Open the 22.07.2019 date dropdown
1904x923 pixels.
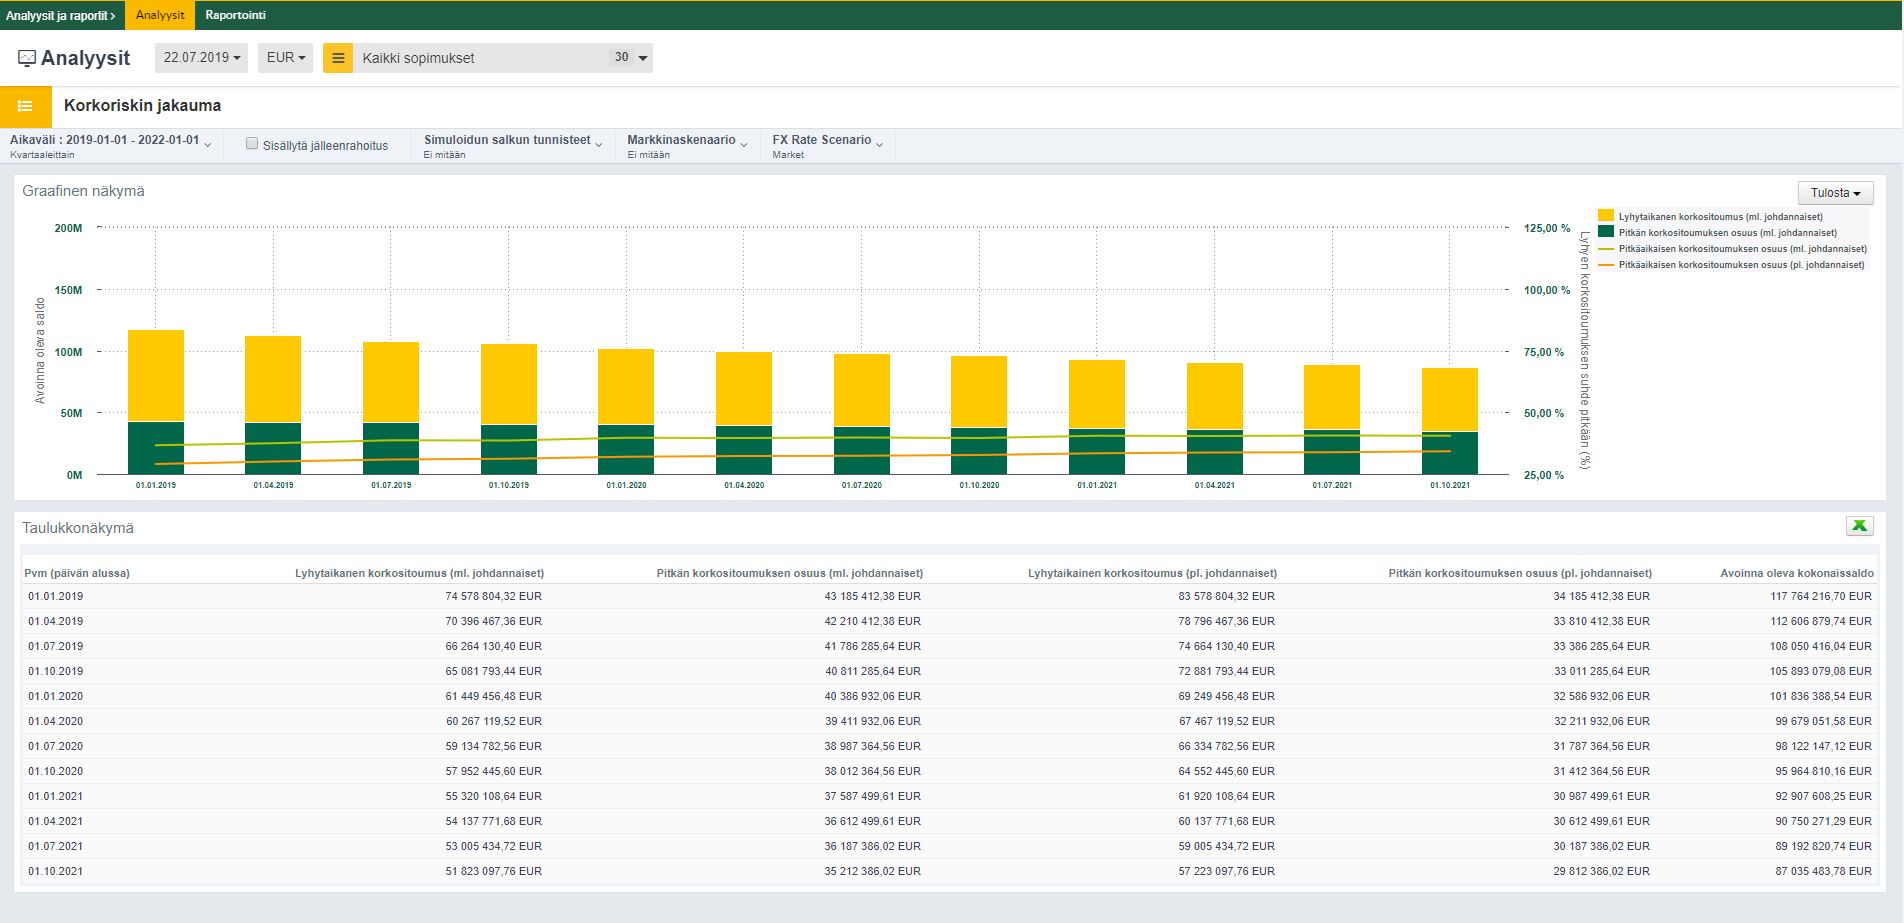pyautogui.click(x=202, y=58)
